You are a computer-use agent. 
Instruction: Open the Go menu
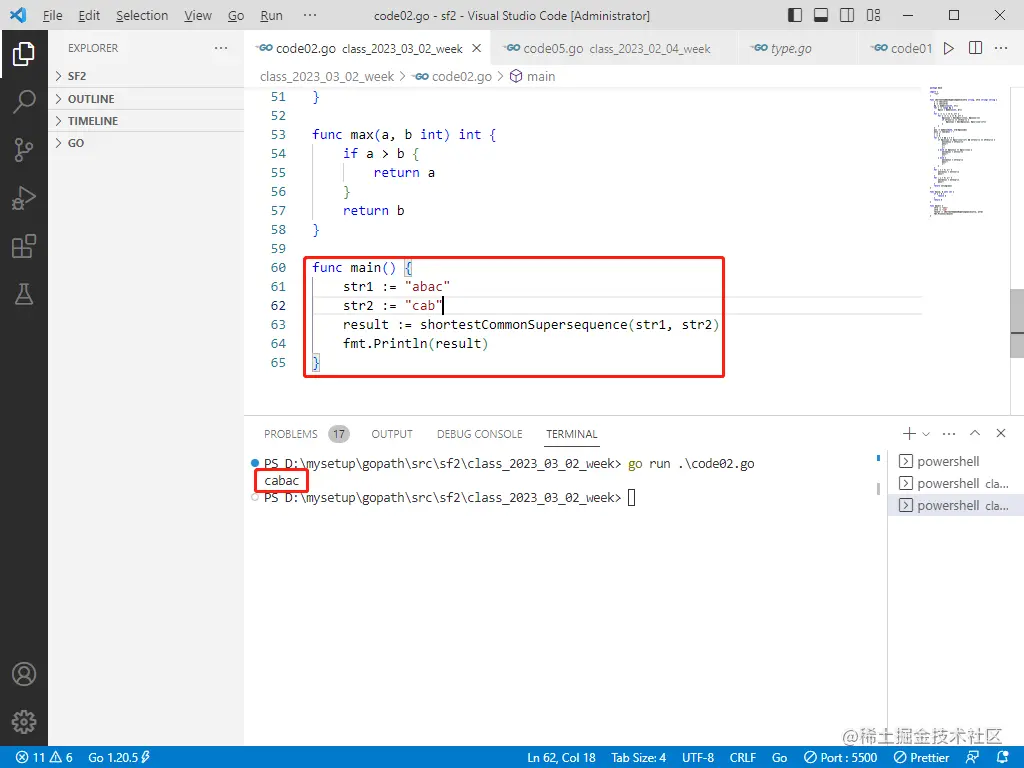click(236, 15)
